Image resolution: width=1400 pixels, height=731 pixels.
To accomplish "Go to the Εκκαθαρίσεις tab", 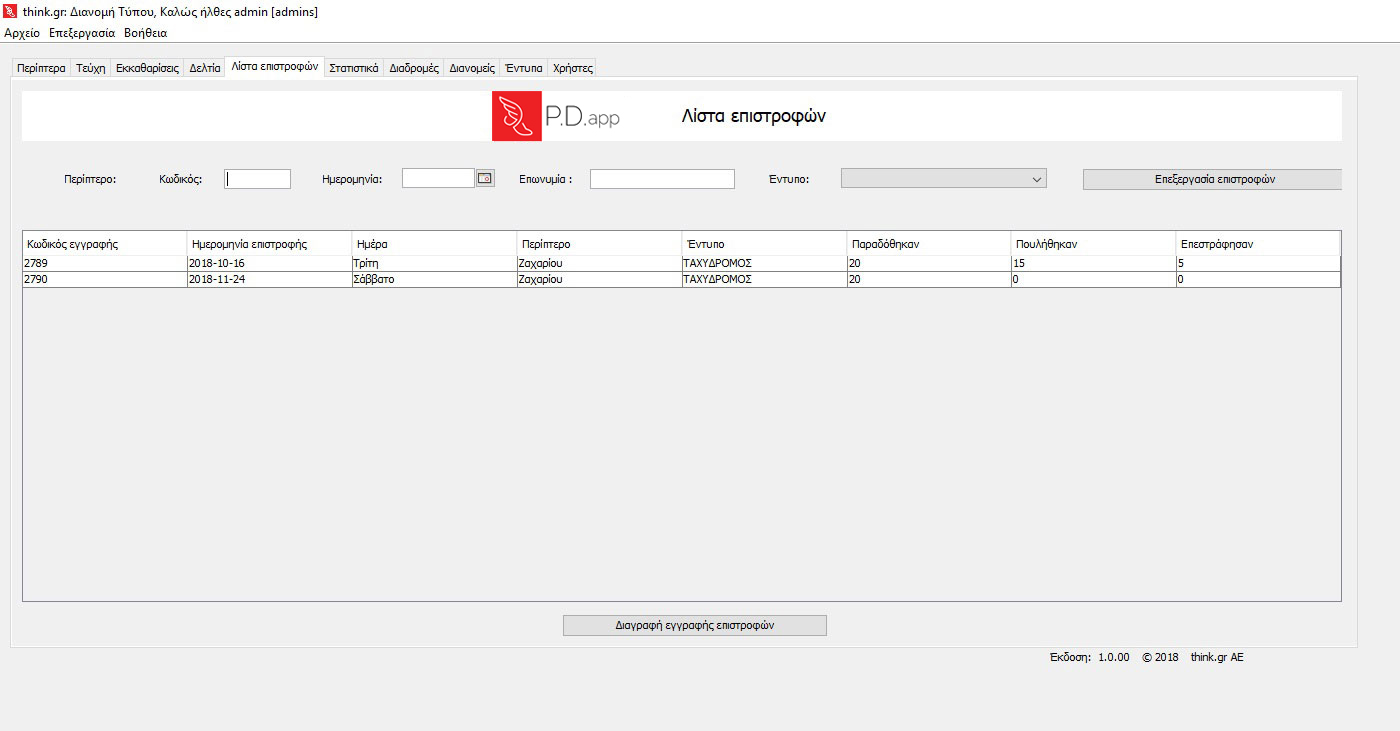I will point(147,68).
